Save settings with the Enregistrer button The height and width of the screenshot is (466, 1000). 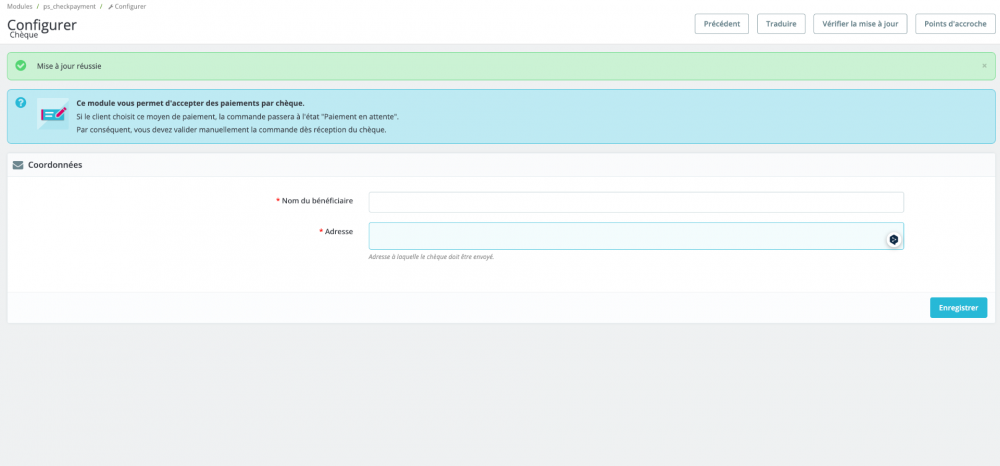pyautogui.click(x=959, y=307)
